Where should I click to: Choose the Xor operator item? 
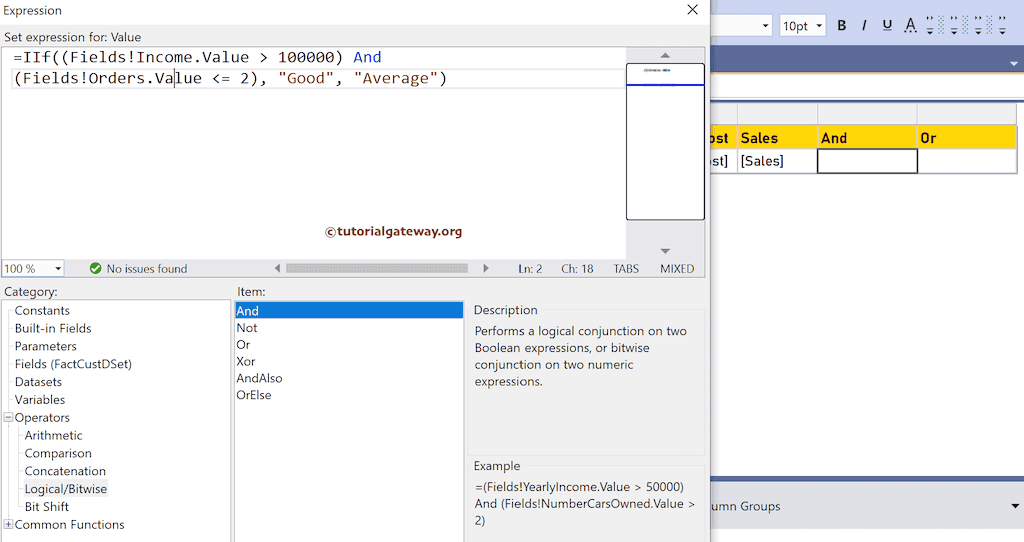246,361
